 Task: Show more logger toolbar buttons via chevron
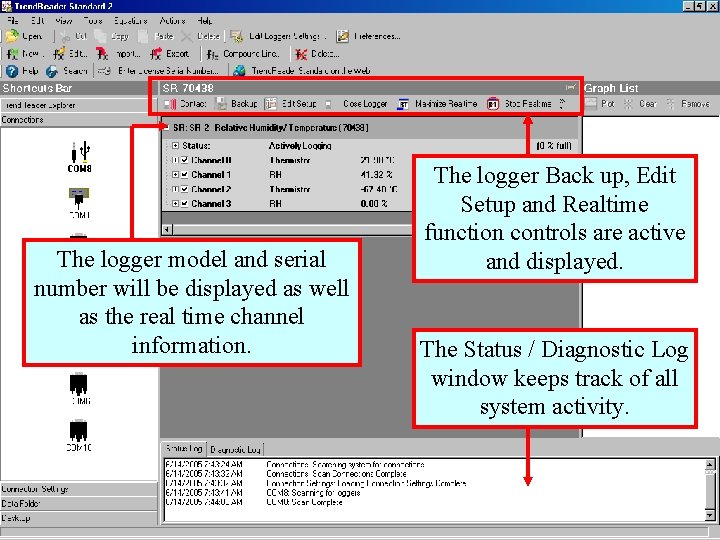click(562, 104)
